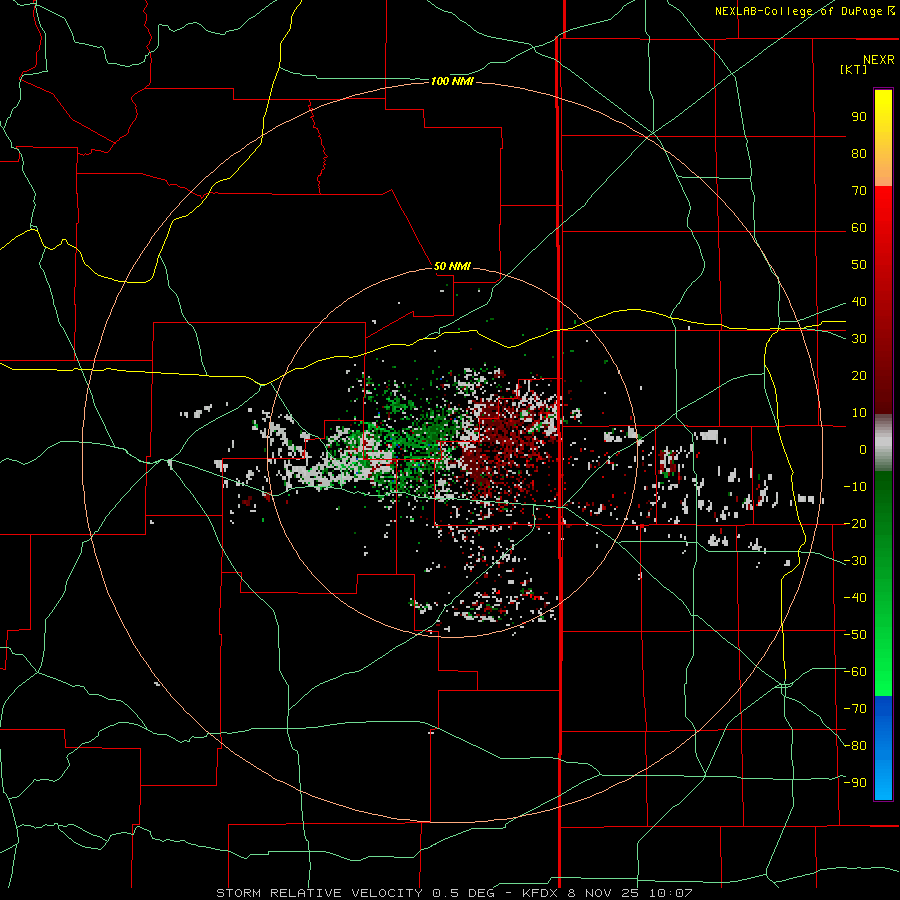Click the 100 NMI range ring label

452,82
